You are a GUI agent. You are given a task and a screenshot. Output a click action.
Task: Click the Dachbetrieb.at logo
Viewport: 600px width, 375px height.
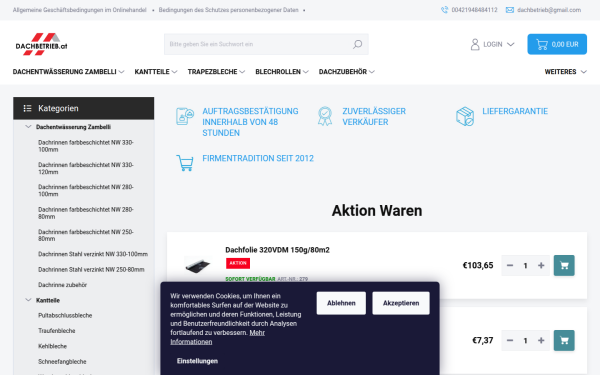pos(41,44)
